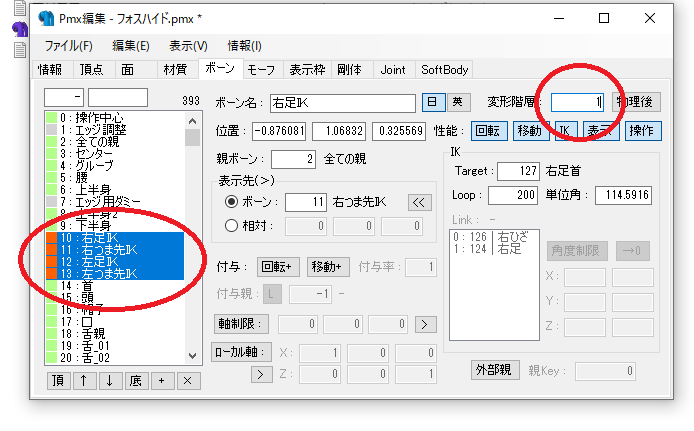Switch to 剛体 tab
694x431 pixels.
(350, 70)
